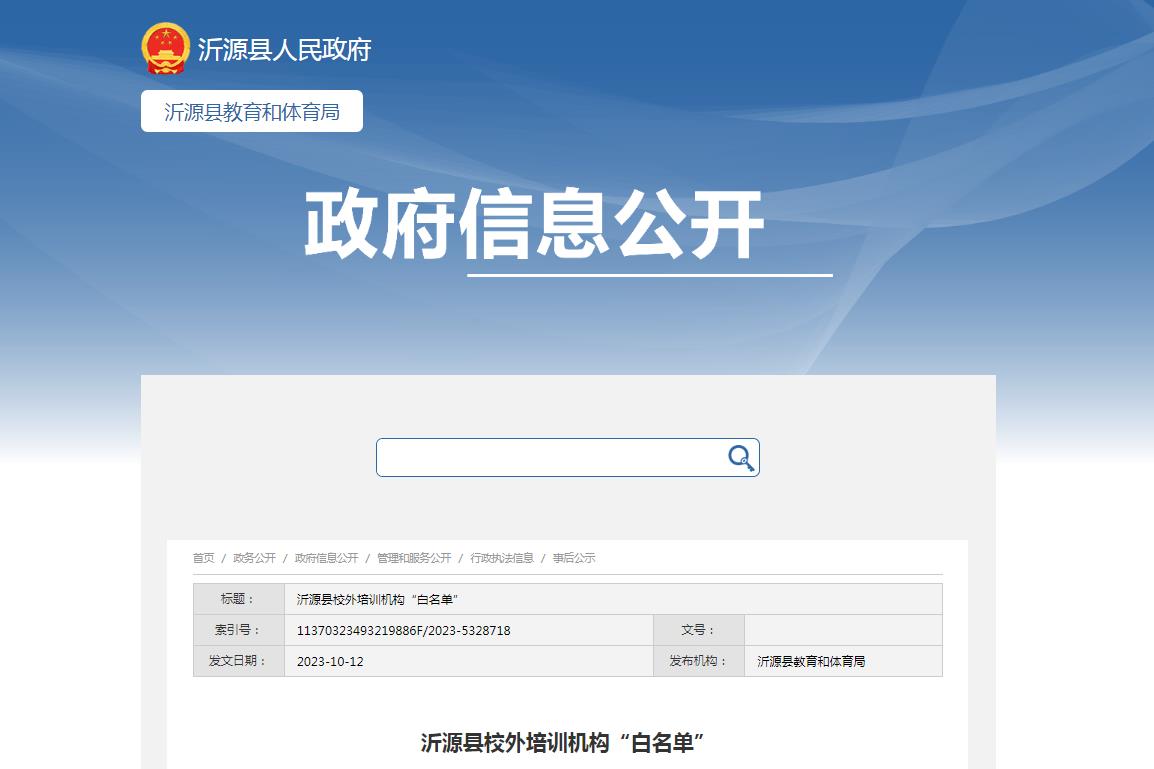Open 政务公开 breadcrumb link
The height and width of the screenshot is (769, 1154).
pos(254,558)
